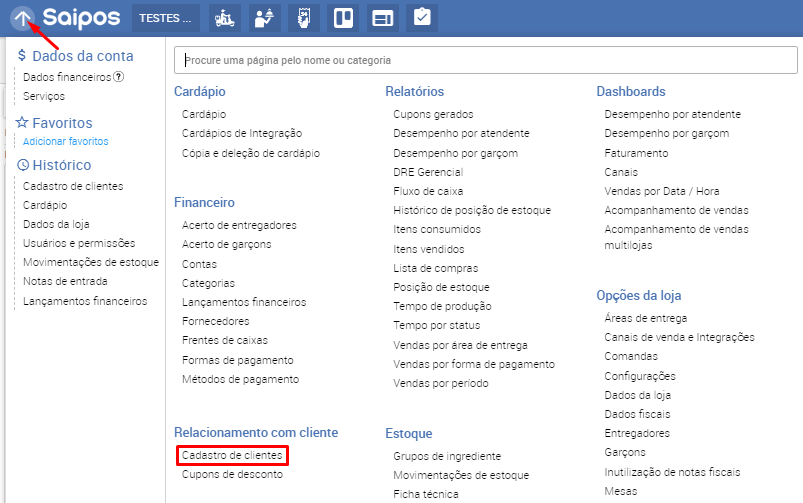The image size is (803, 503).
Task: Open the delivery motorcycle icon
Action: pos(226,18)
